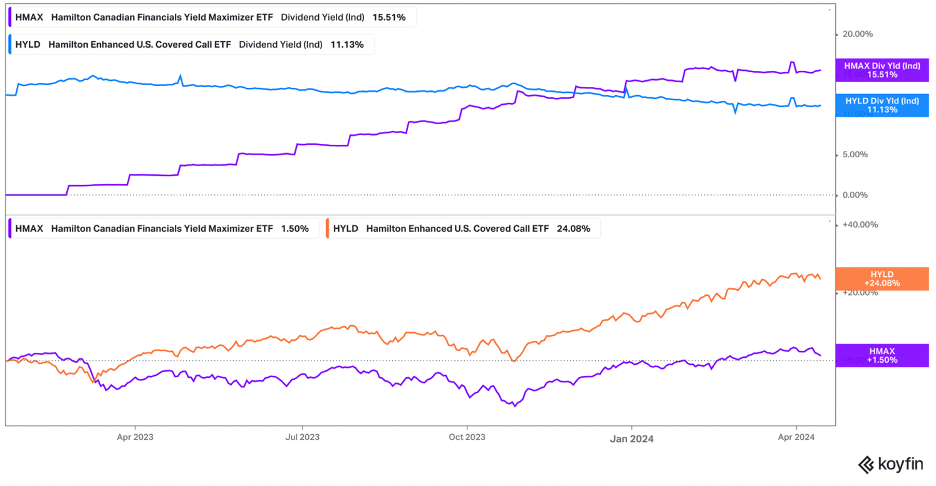
Task: Select the Jul 2023 date on the time axis
Action: [x=302, y=437]
